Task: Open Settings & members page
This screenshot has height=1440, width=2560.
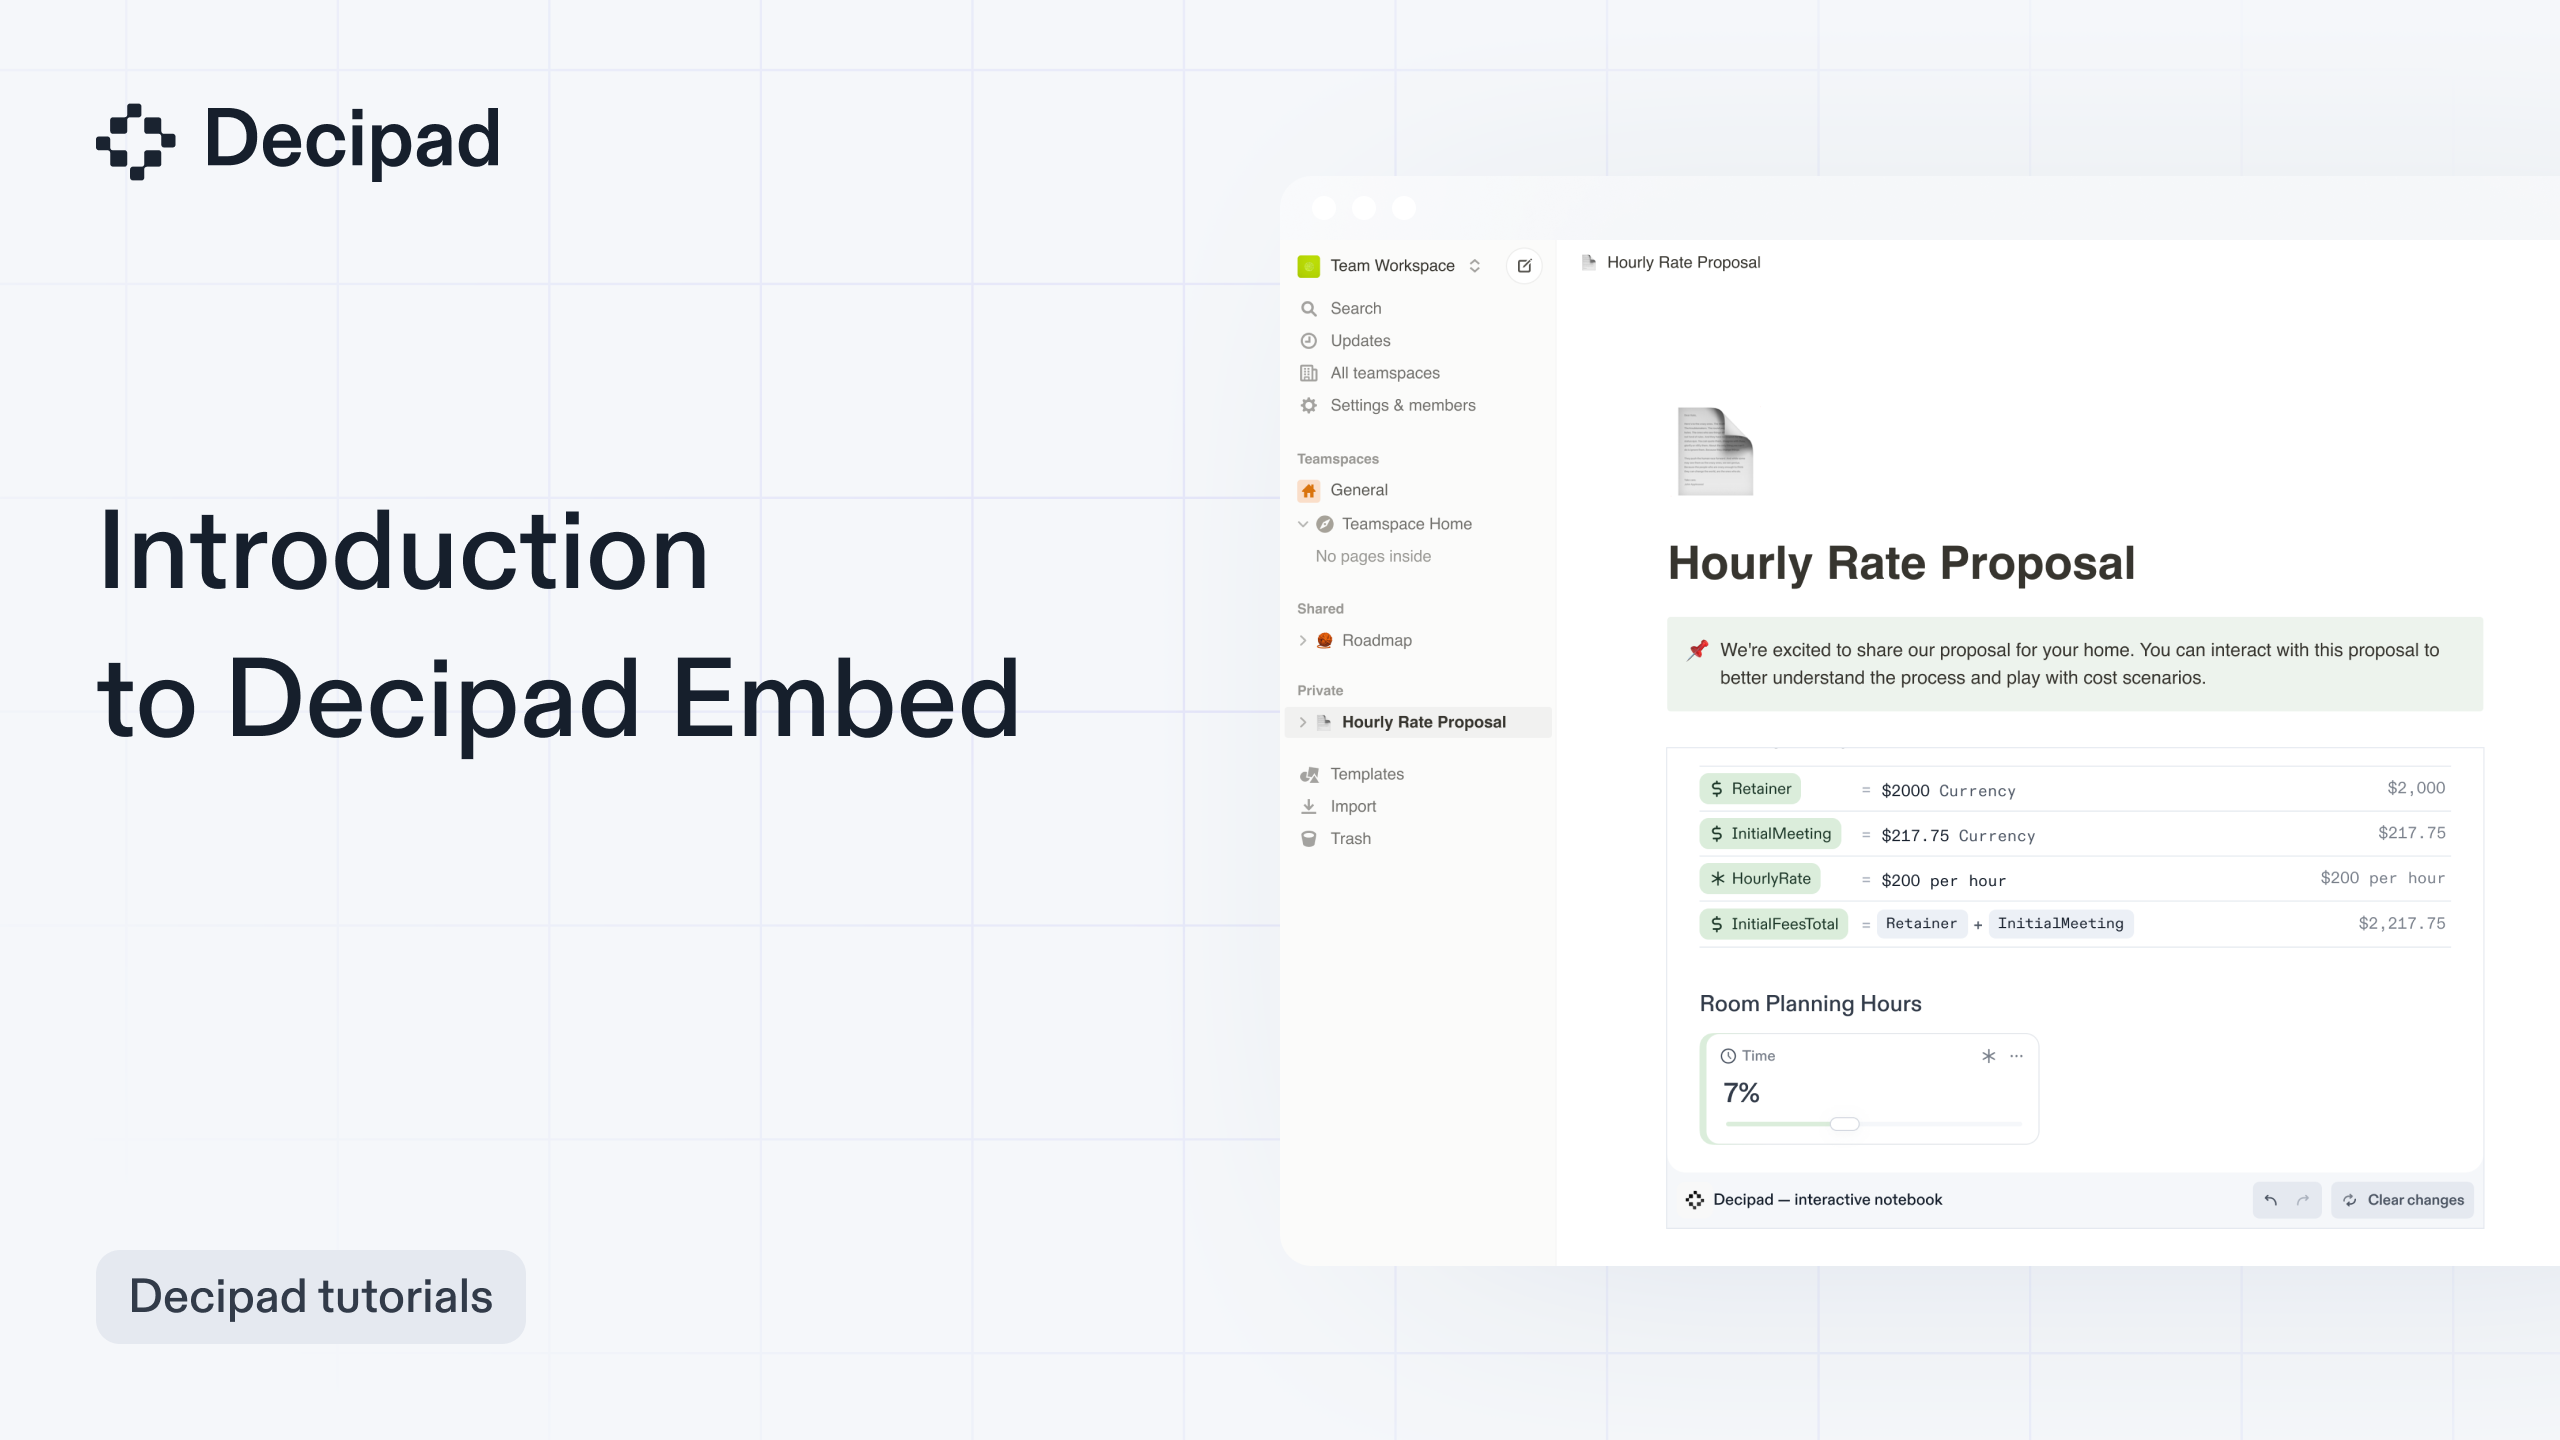Action: pos(1401,404)
